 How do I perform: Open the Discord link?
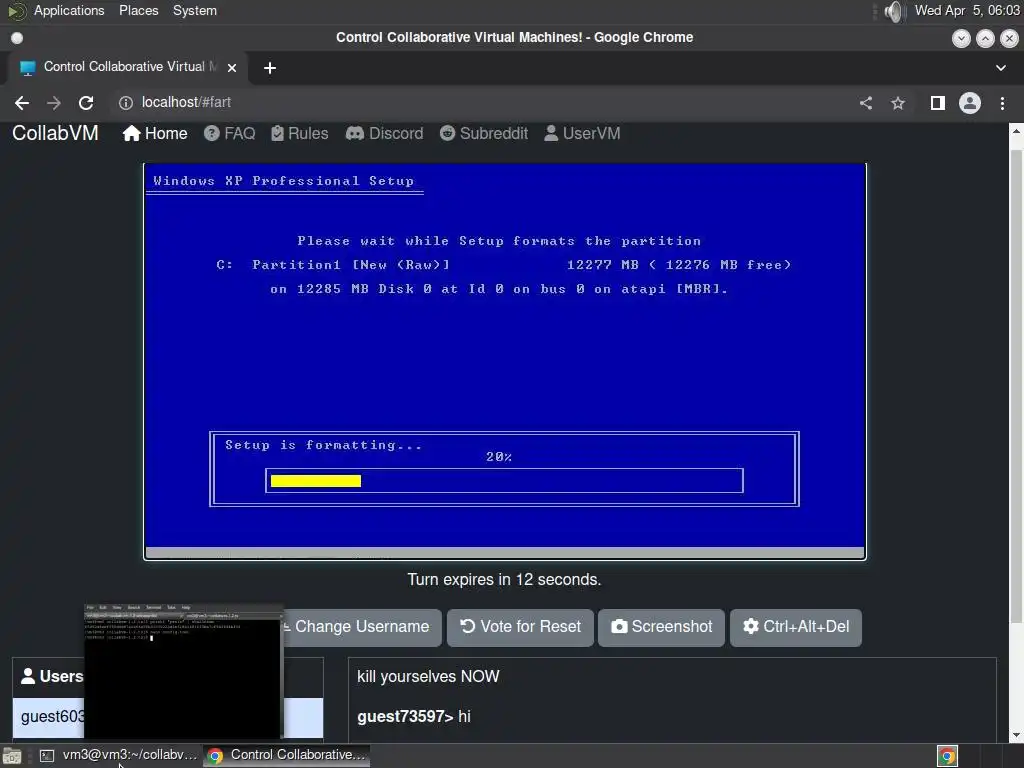384,133
